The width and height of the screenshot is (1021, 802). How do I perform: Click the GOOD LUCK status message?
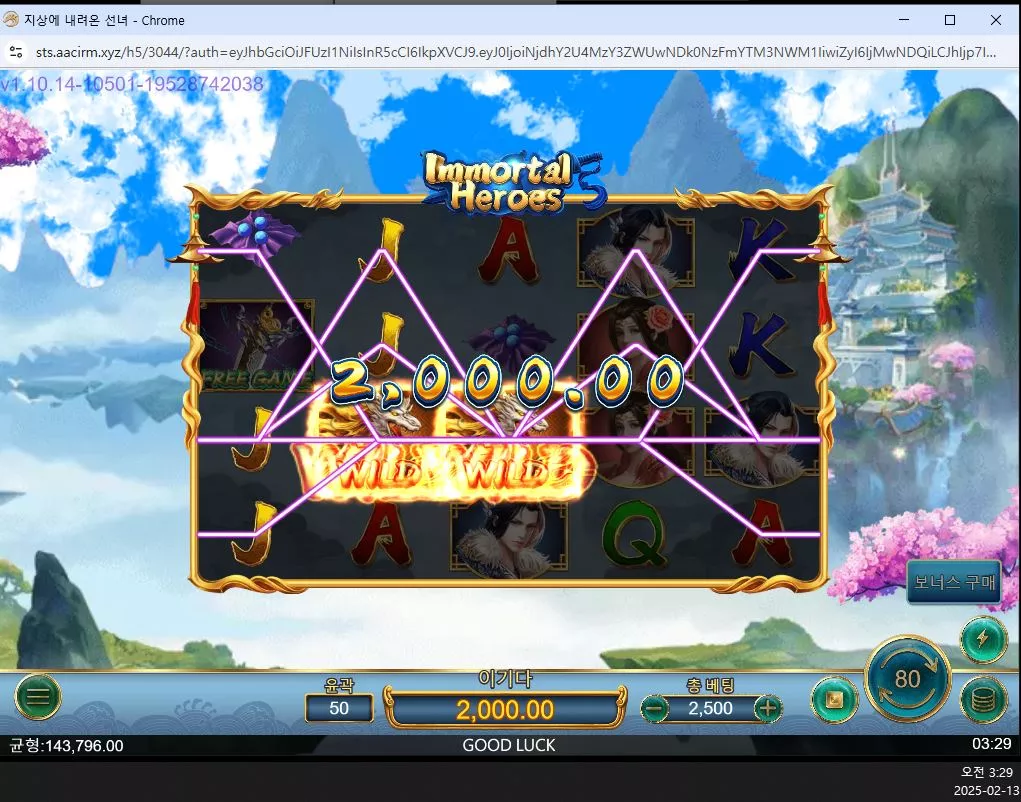509,745
